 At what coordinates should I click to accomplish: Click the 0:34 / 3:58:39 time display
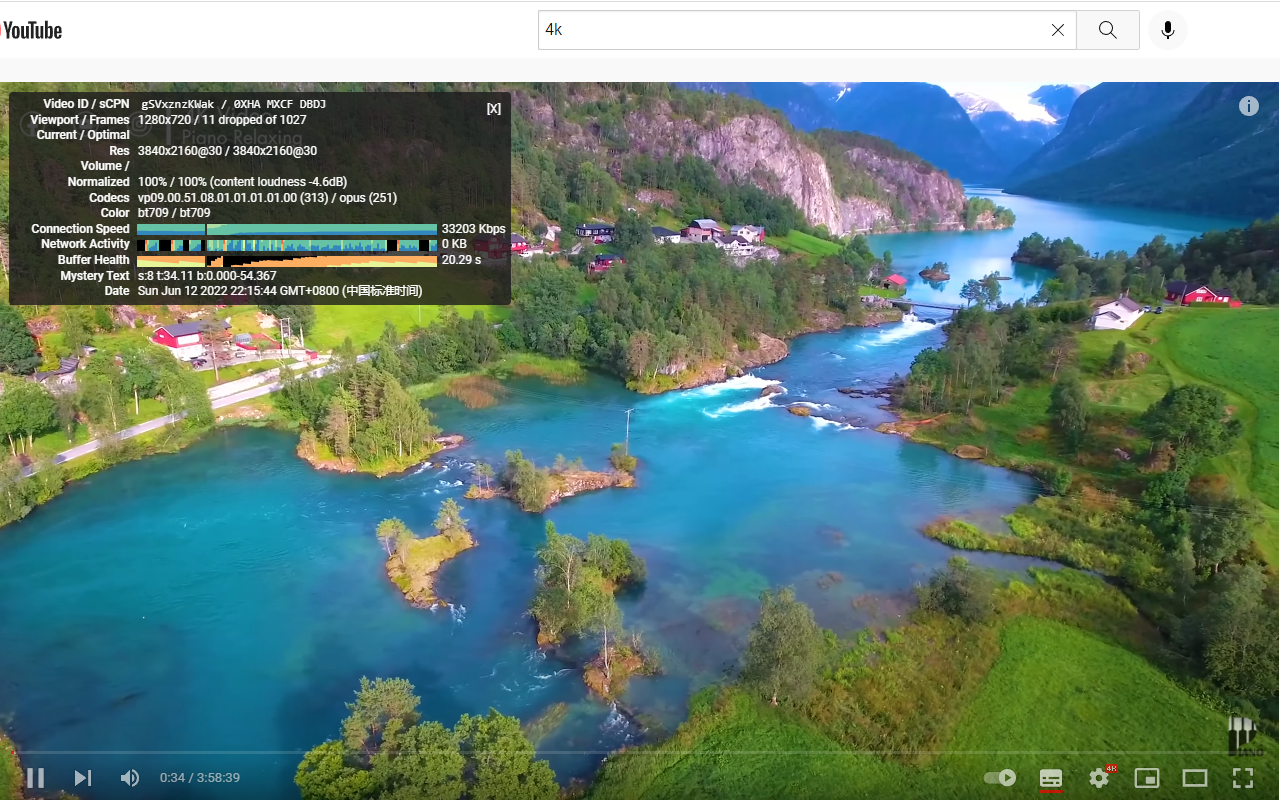[x=200, y=777]
